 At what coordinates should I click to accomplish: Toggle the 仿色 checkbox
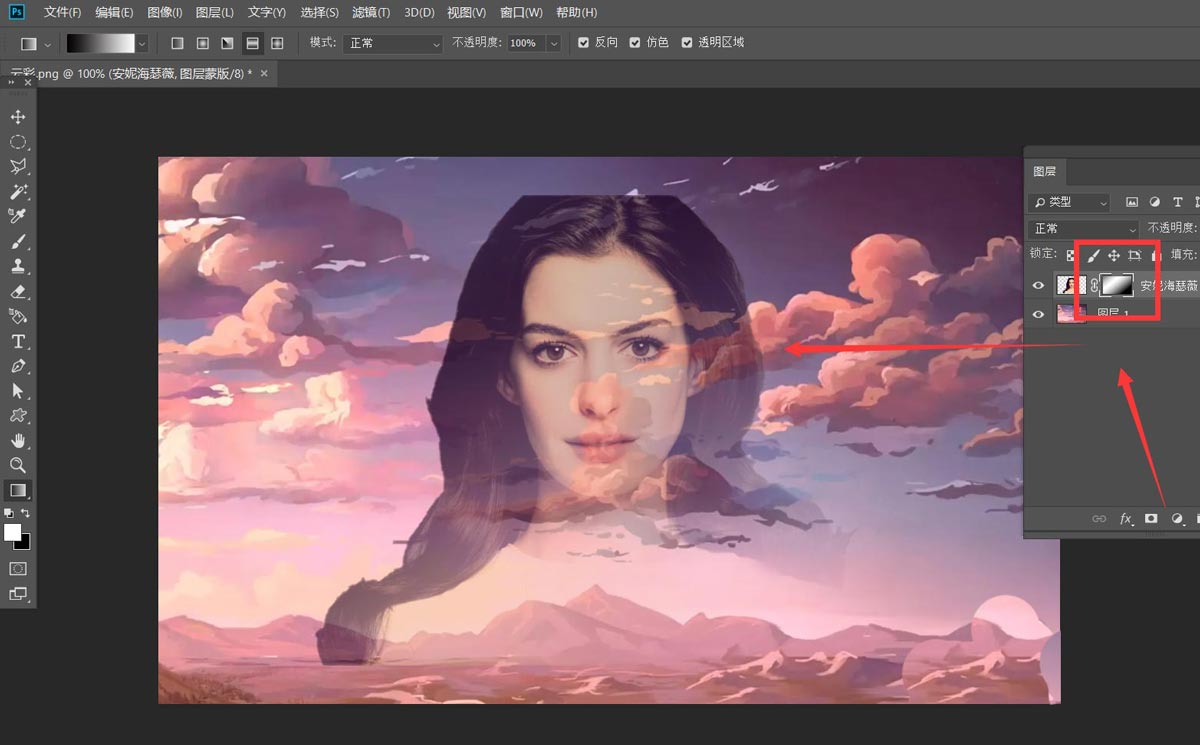[x=635, y=43]
